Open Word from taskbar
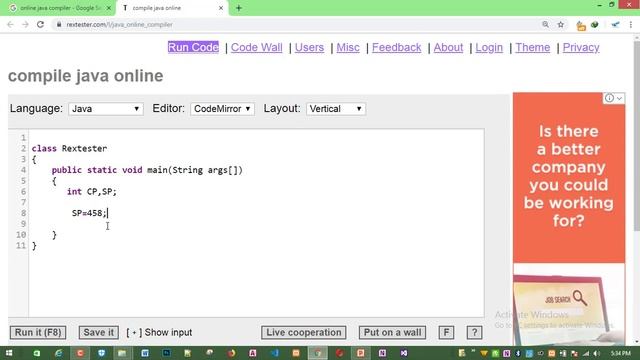This screenshot has width=640, height=360. 145,353
